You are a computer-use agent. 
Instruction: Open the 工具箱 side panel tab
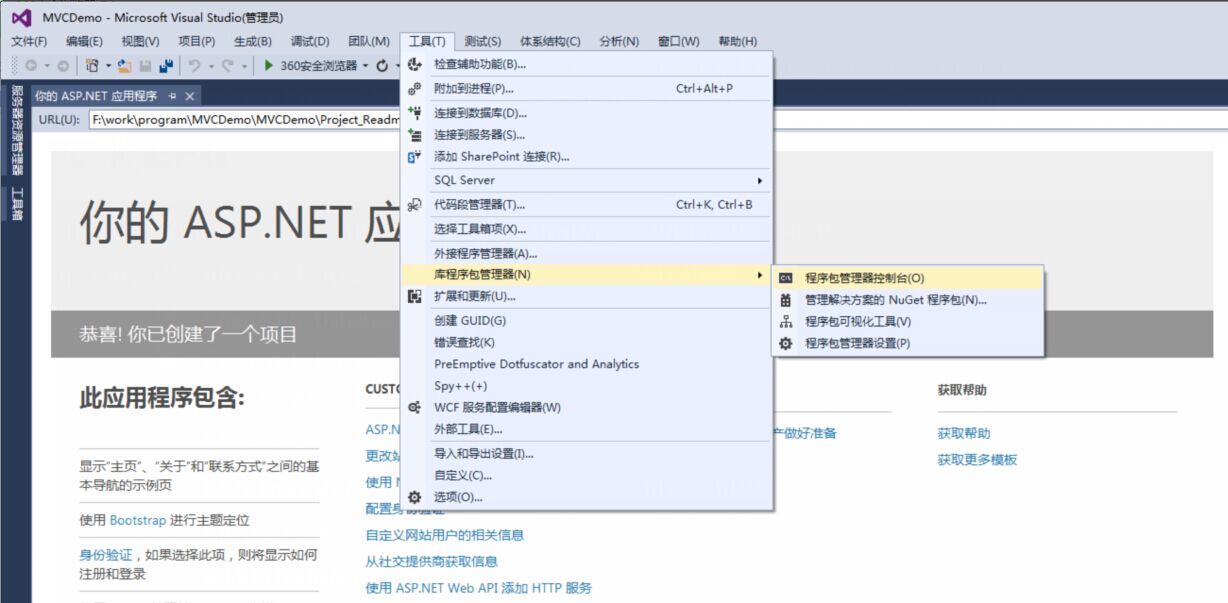(x=16, y=204)
